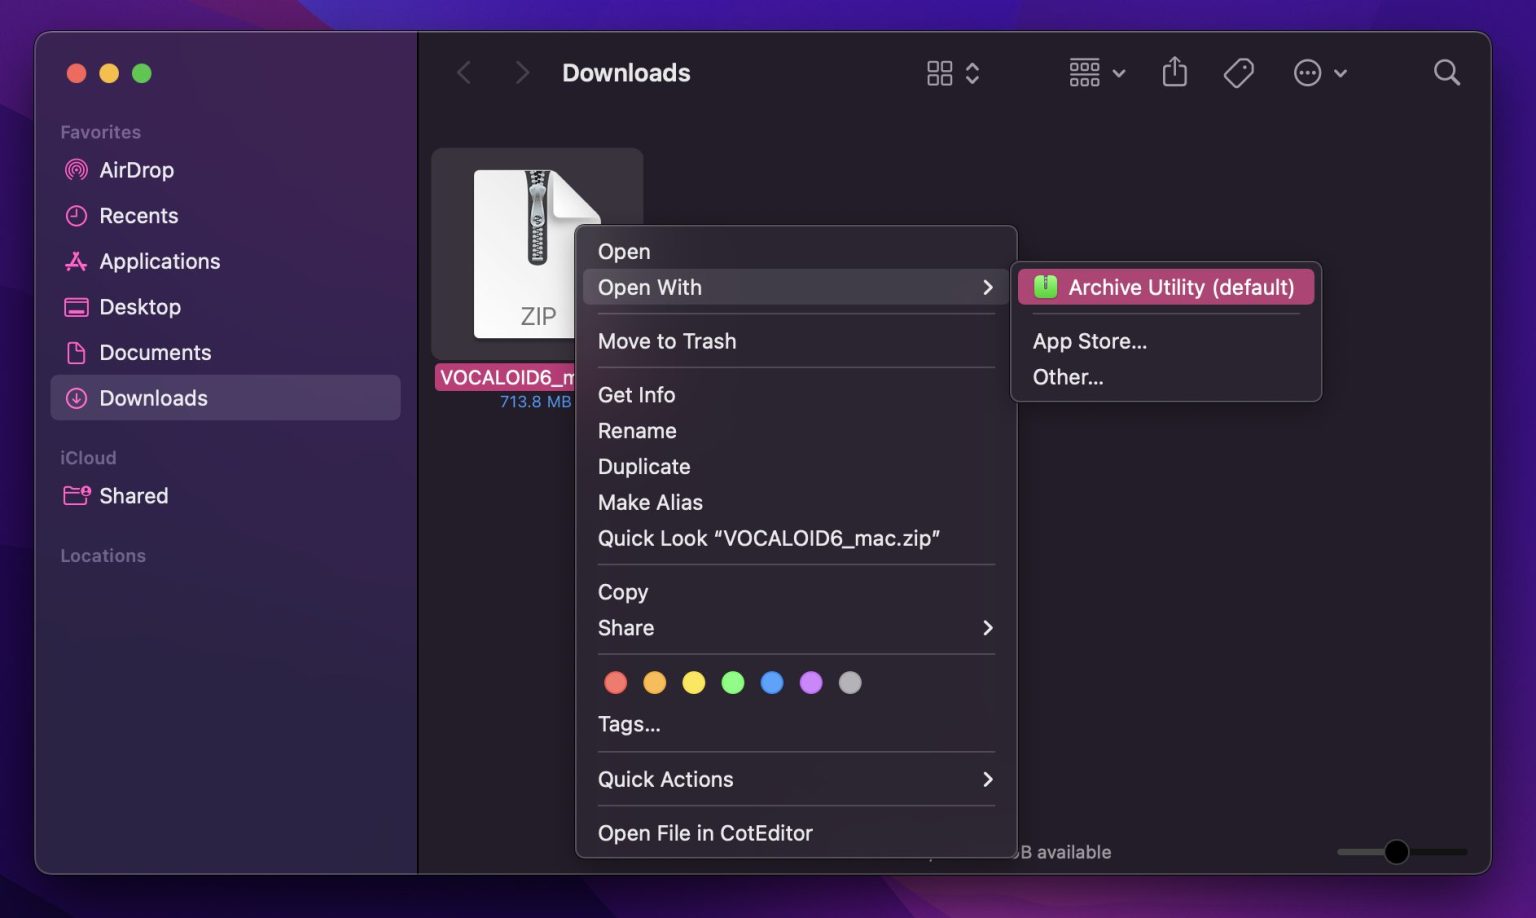This screenshot has width=1536, height=918.
Task: Start a search with the magnifying glass
Action: [1446, 72]
